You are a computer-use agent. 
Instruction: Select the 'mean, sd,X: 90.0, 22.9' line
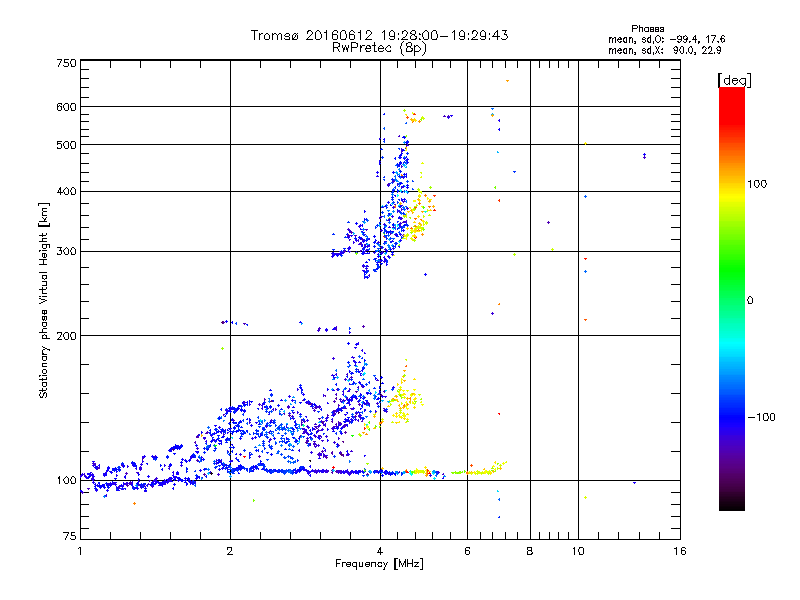[665, 50]
